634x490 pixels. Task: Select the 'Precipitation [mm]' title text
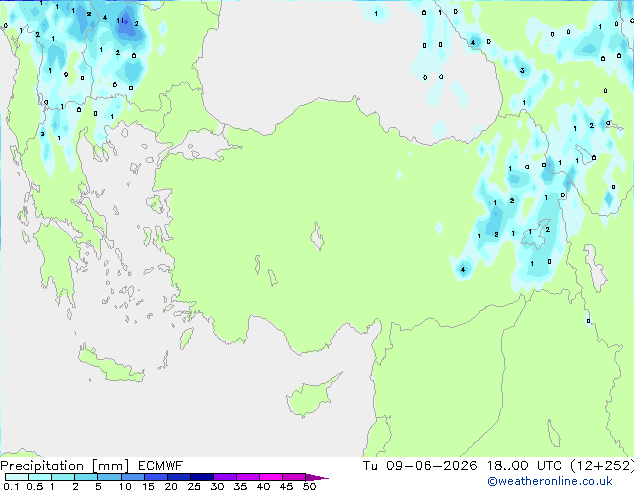[65, 466]
